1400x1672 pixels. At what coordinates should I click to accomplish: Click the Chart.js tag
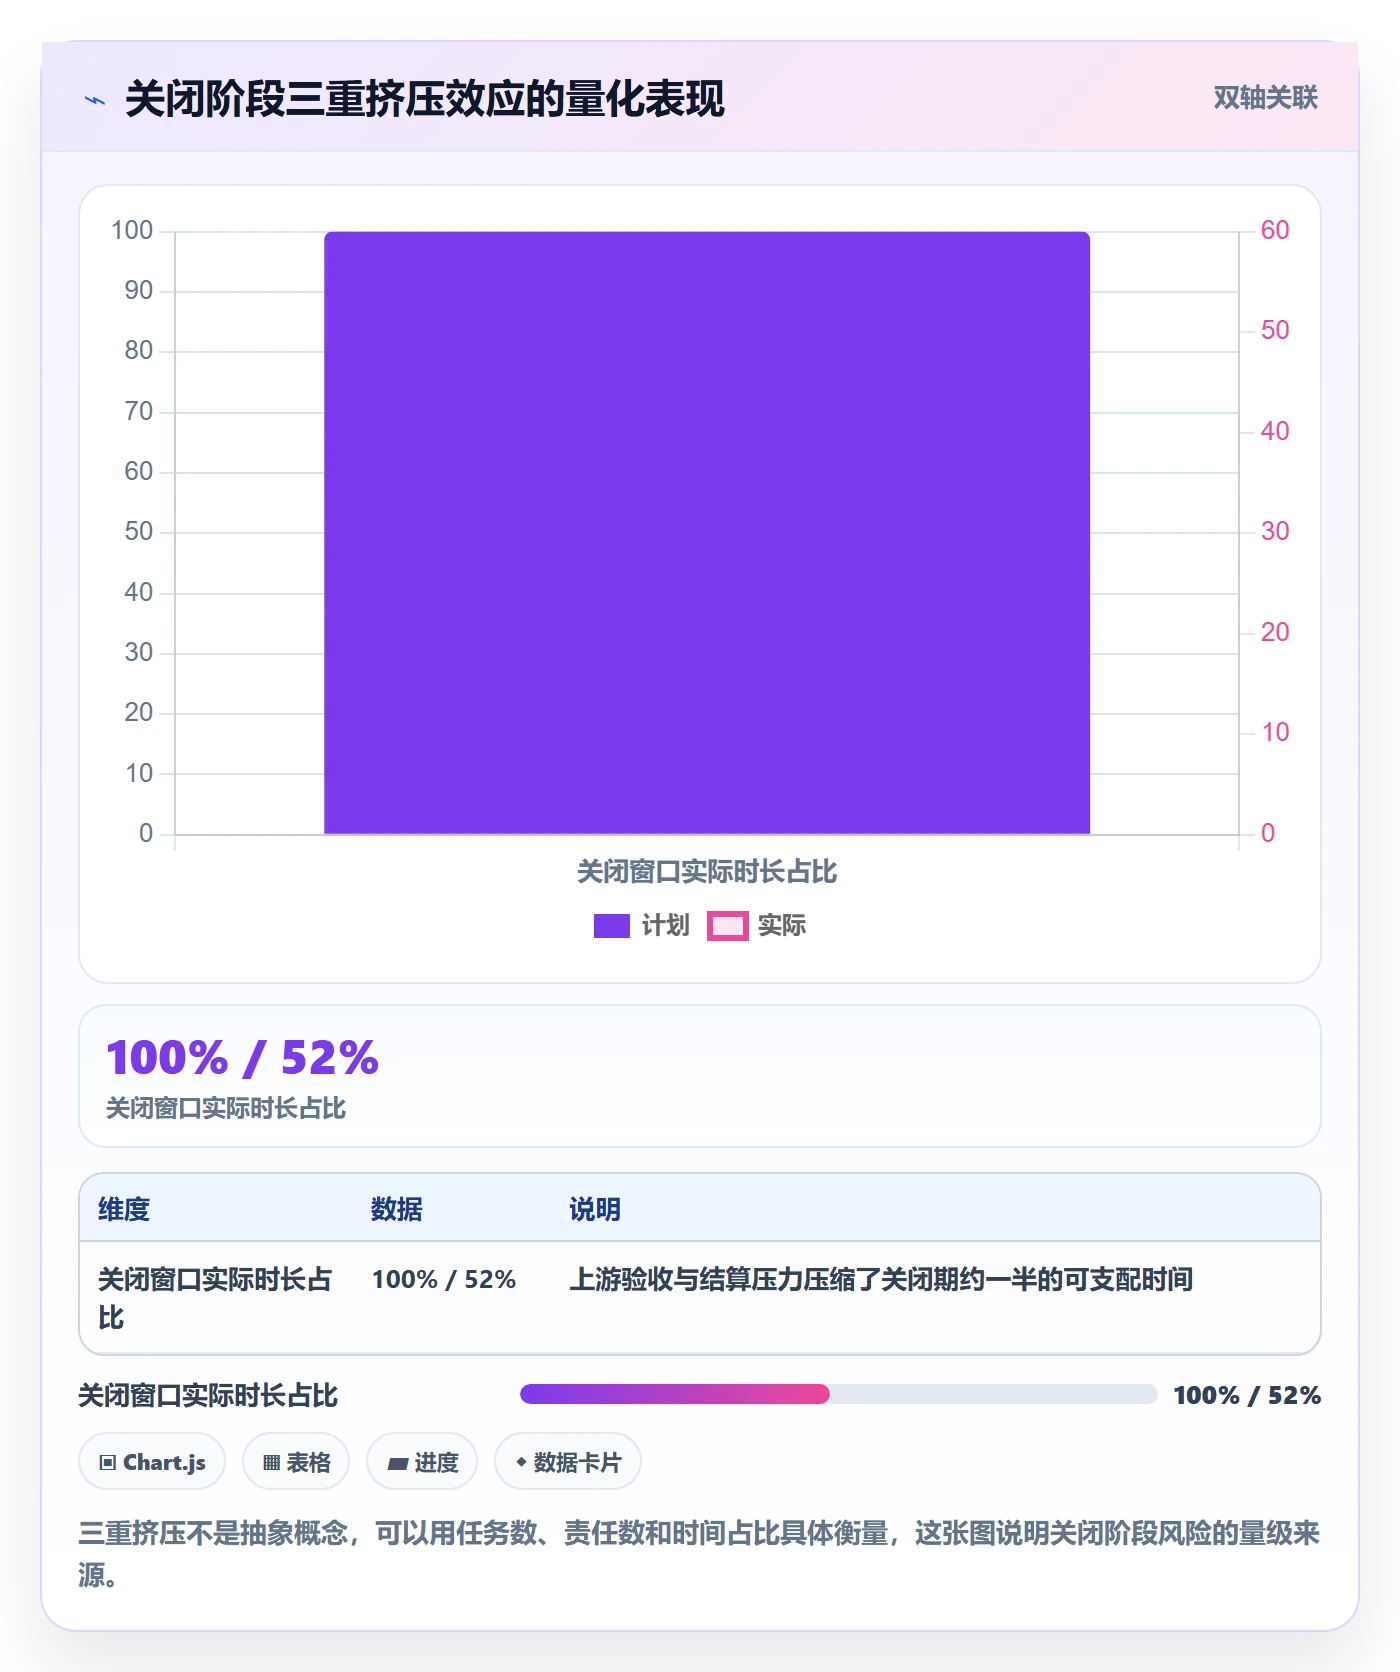pyautogui.click(x=152, y=1462)
